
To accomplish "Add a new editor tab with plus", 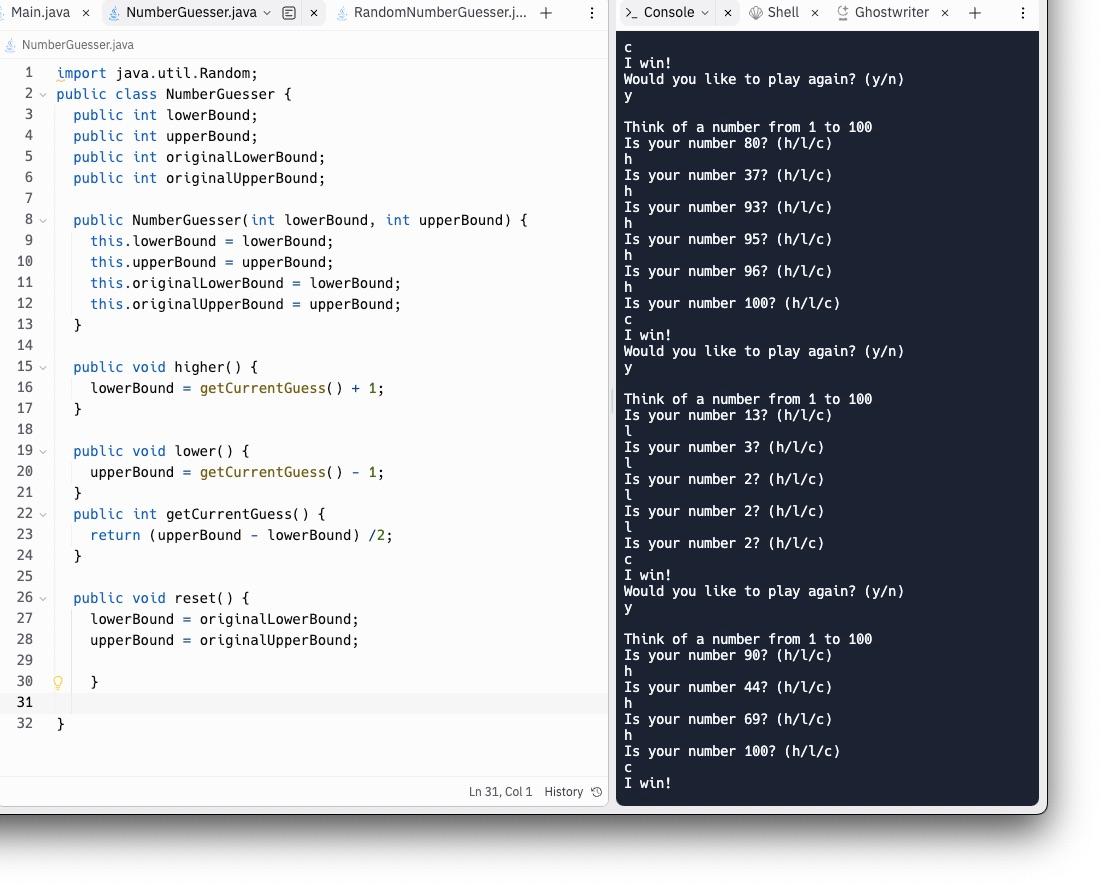I will click(x=546, y=13).
